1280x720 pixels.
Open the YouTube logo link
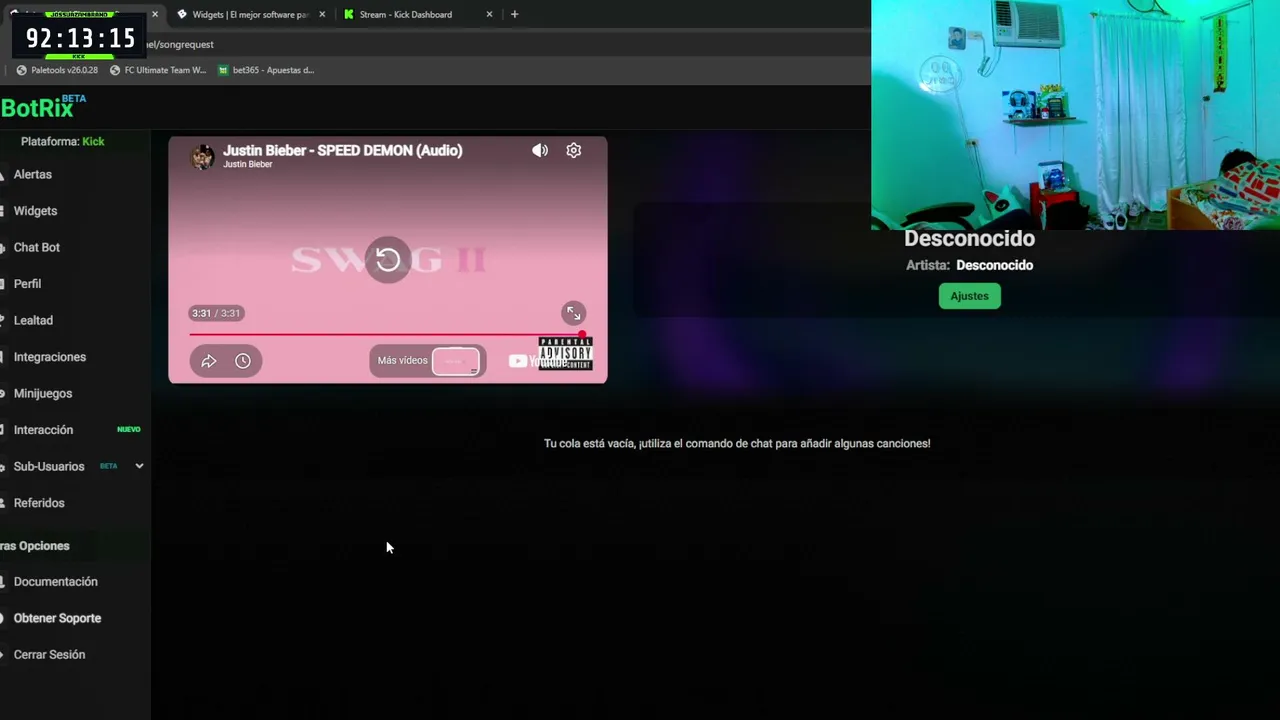tap(538, 361)
